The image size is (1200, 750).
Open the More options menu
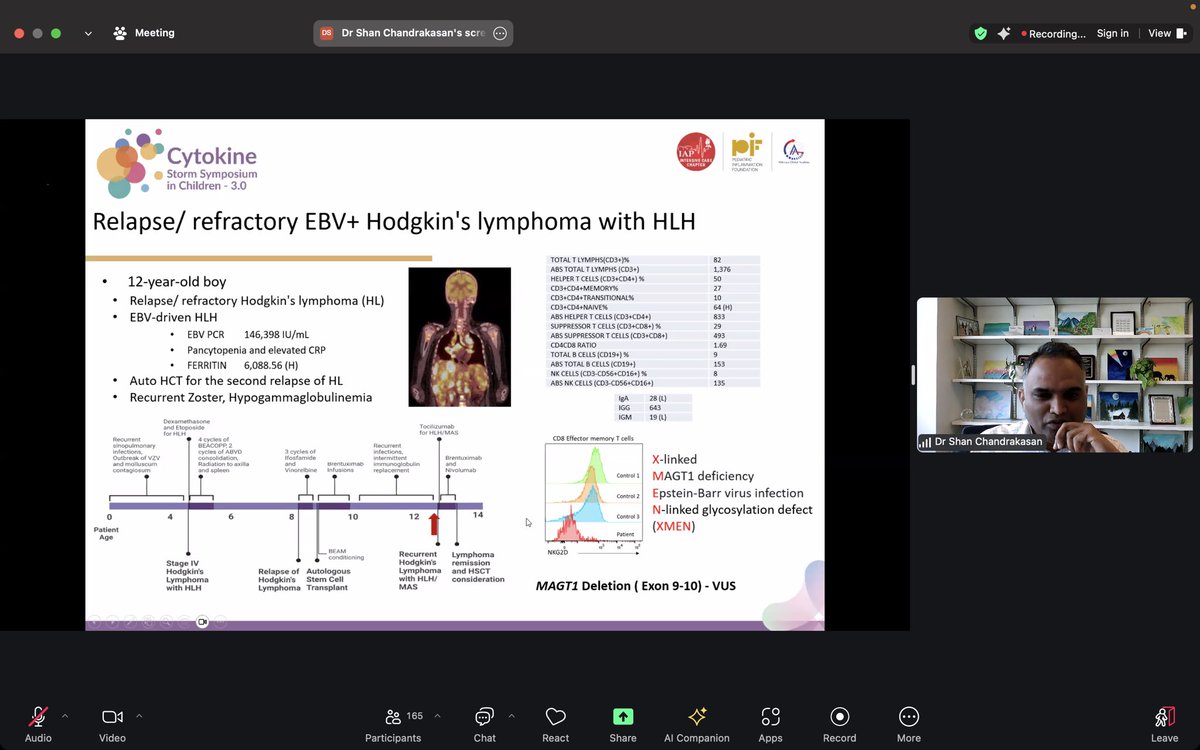[909, 725]
